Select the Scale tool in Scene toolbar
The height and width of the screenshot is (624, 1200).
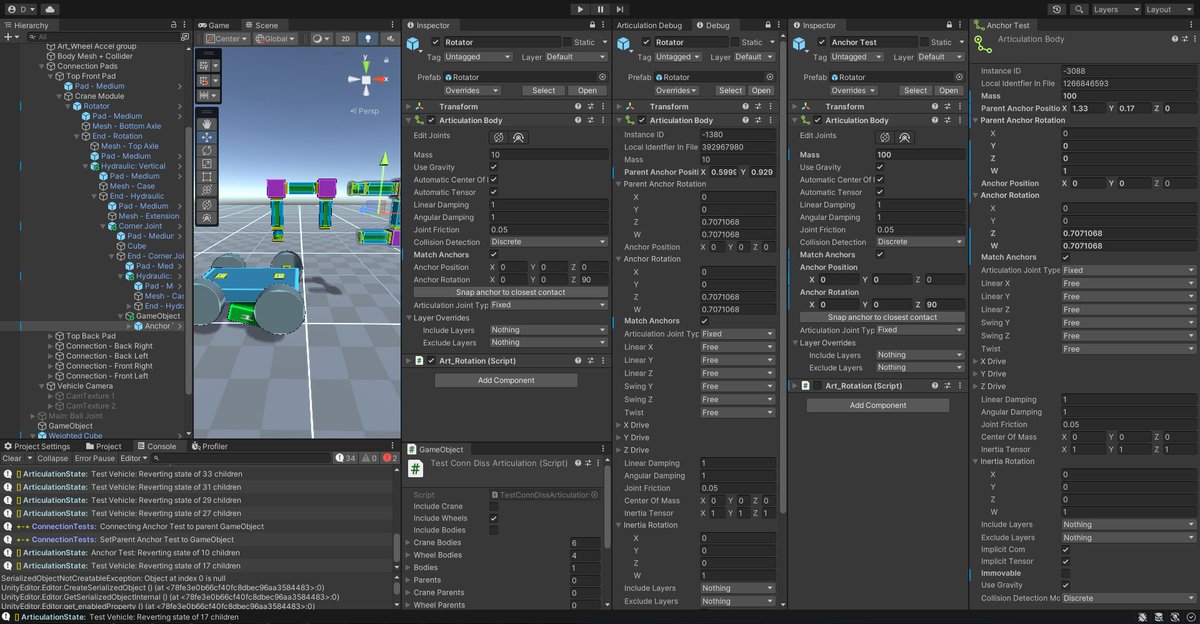(x=207, y=164)
